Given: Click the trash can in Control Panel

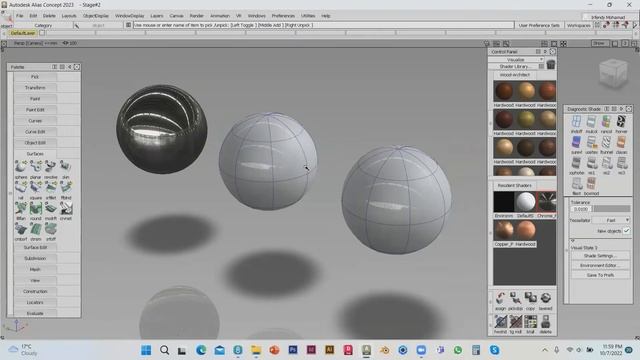Looking at the screenshot, I should tap(551, 65).
